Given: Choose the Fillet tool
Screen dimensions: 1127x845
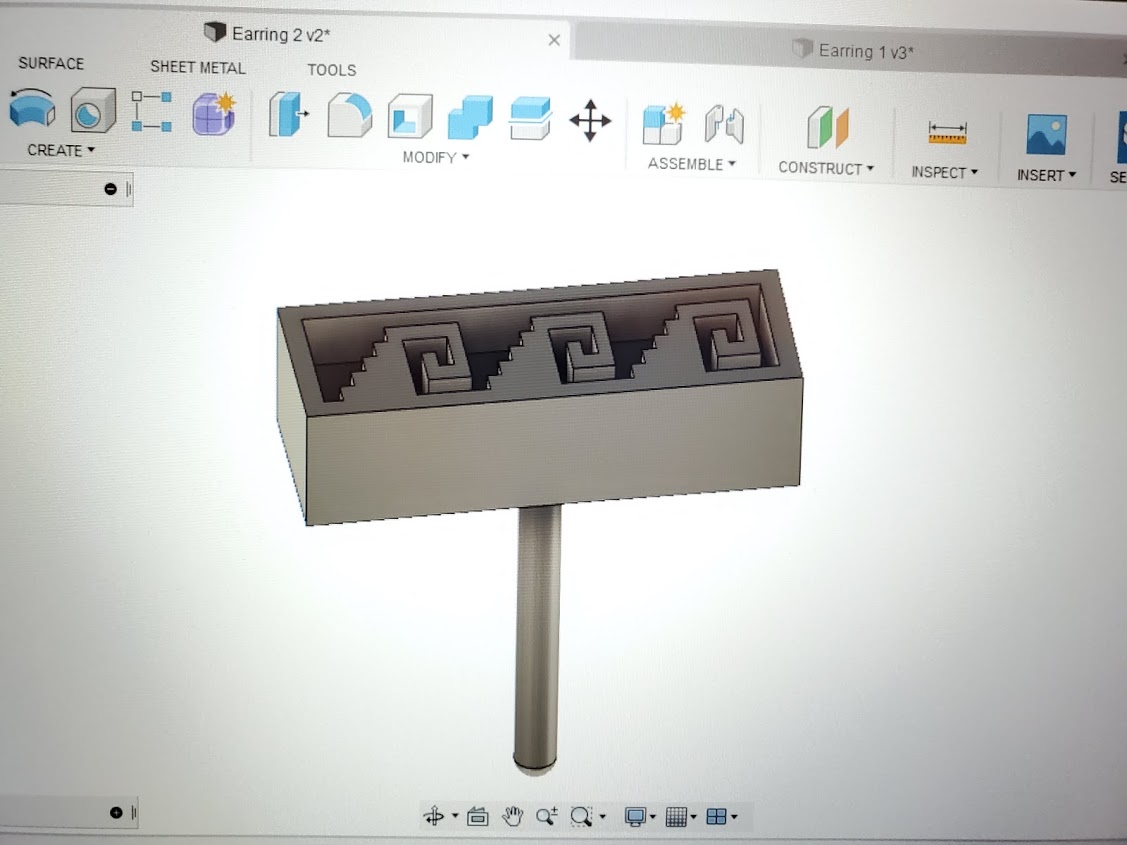Looking at the screenshot, I should tap(349, 116).
